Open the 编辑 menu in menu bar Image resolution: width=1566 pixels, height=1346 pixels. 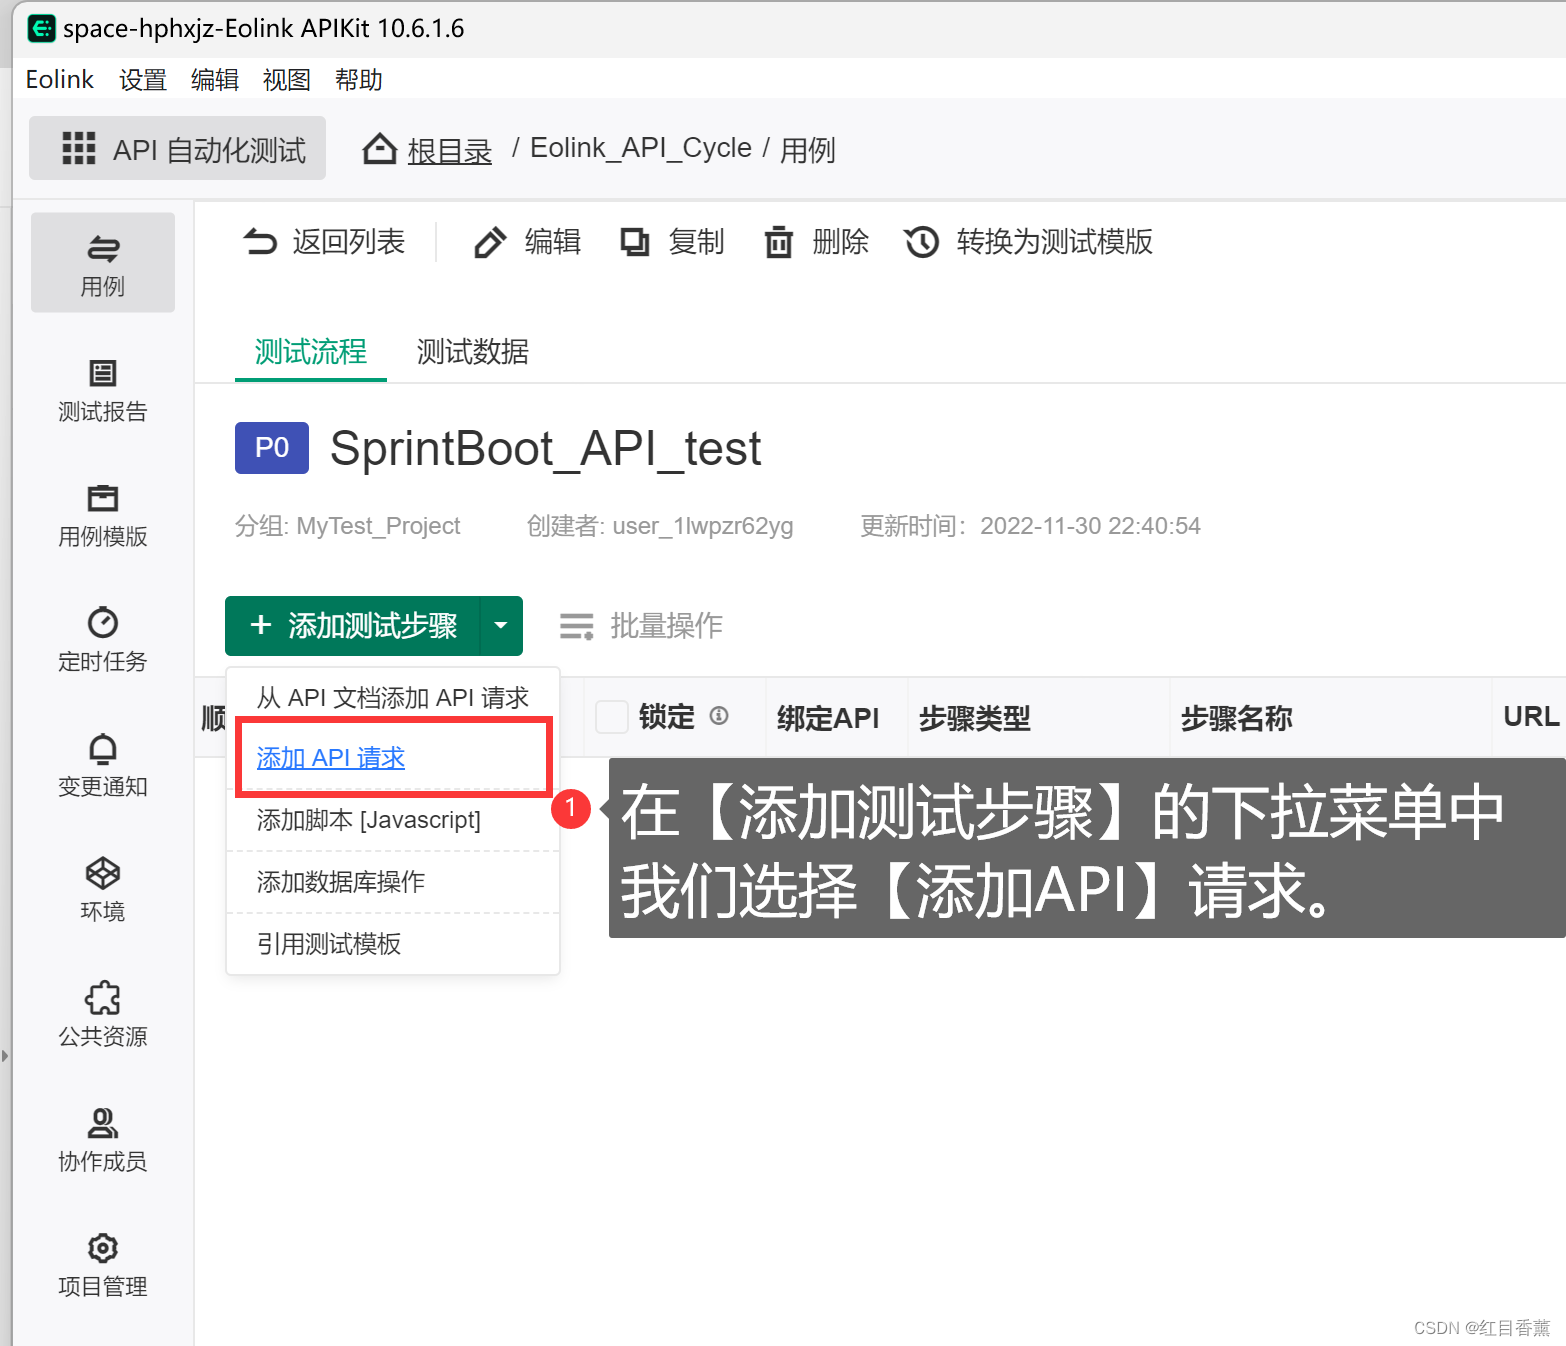(x=215, y=80)
